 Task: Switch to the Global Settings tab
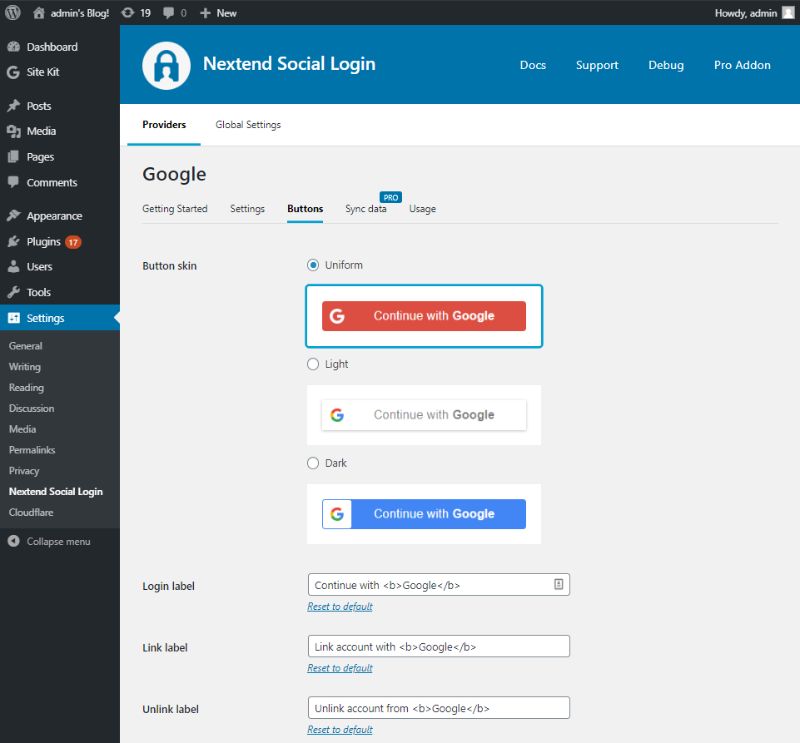[248, 125]
